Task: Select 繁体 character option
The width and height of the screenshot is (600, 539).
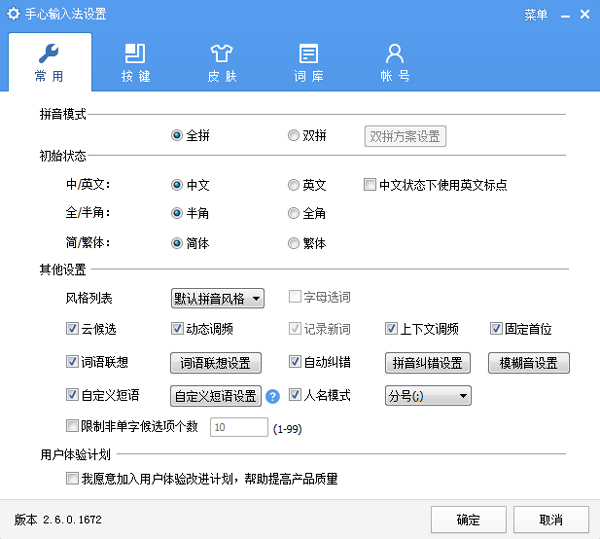Action: (293, 243)
